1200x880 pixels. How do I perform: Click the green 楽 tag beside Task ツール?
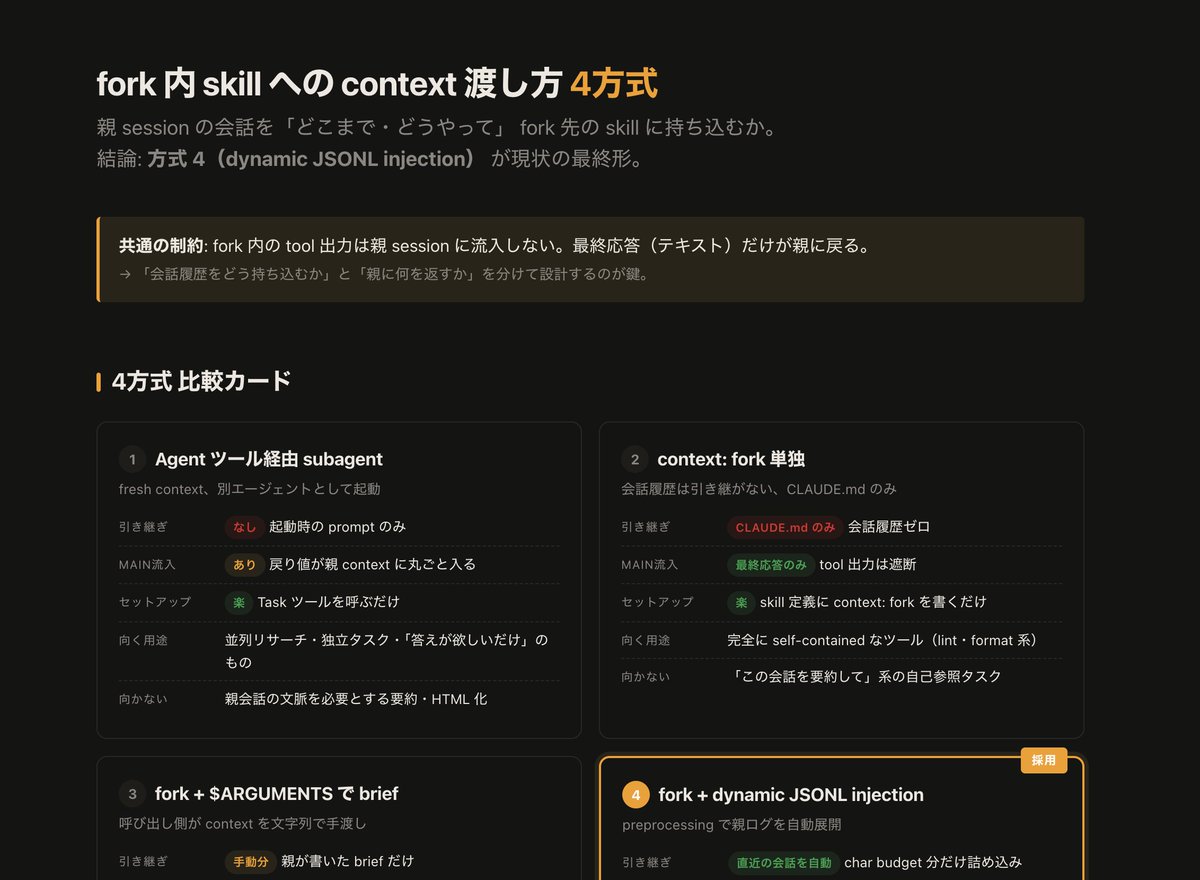pyautogui.click(x=238, y=603)
